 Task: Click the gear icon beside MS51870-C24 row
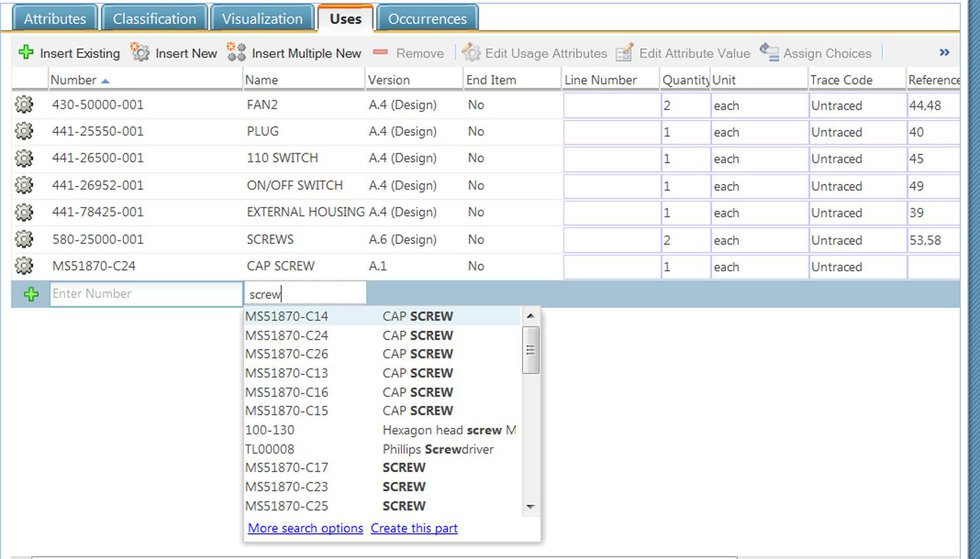pos(24,266)
